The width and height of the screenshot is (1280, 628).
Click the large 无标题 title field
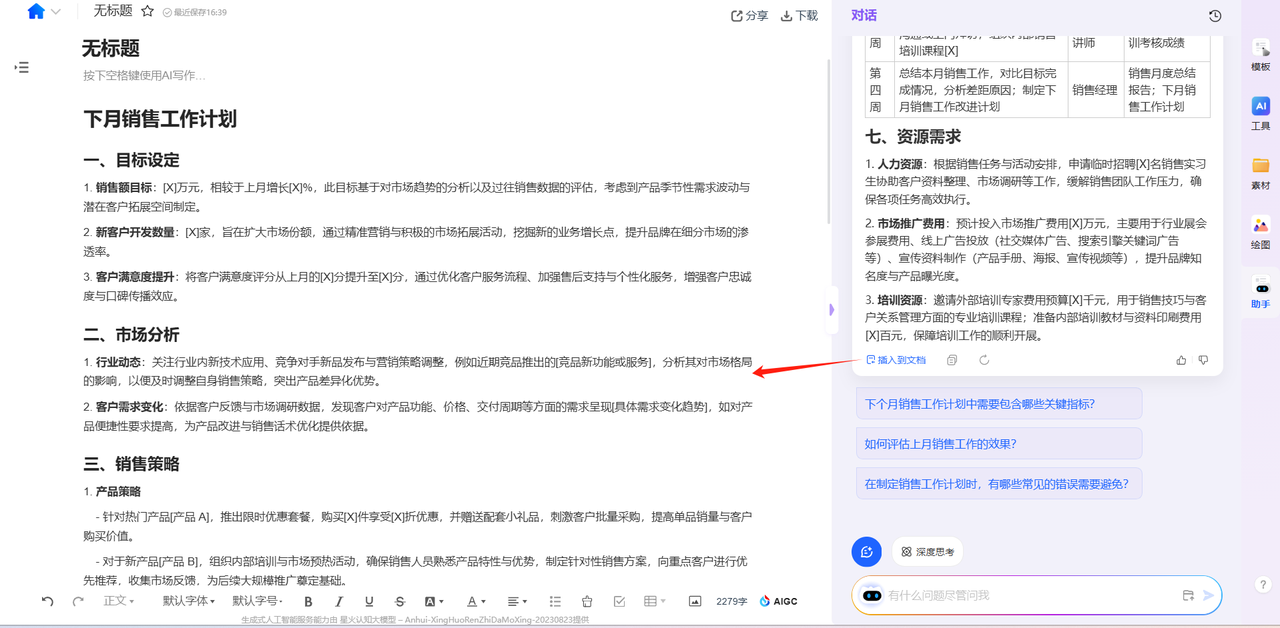coord(111,48)
